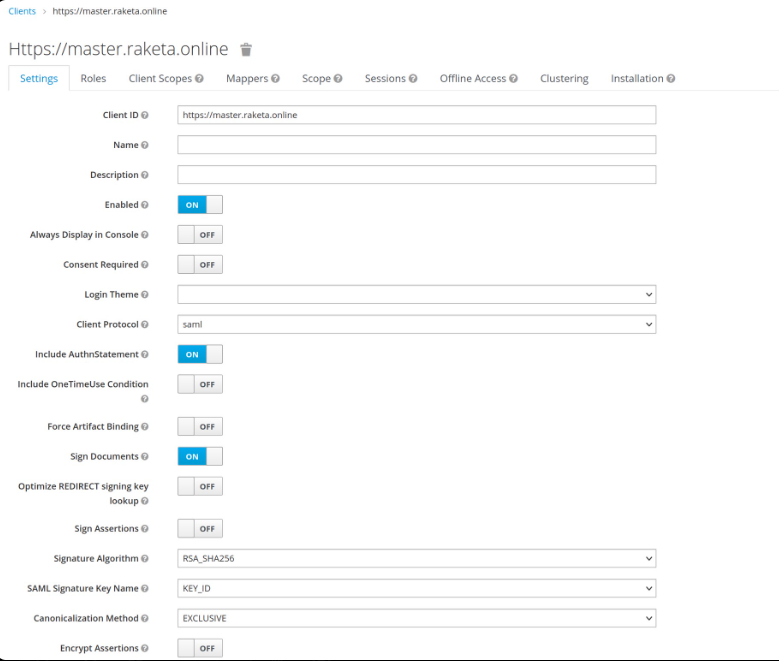Click help icon for Consent Required

145,264
